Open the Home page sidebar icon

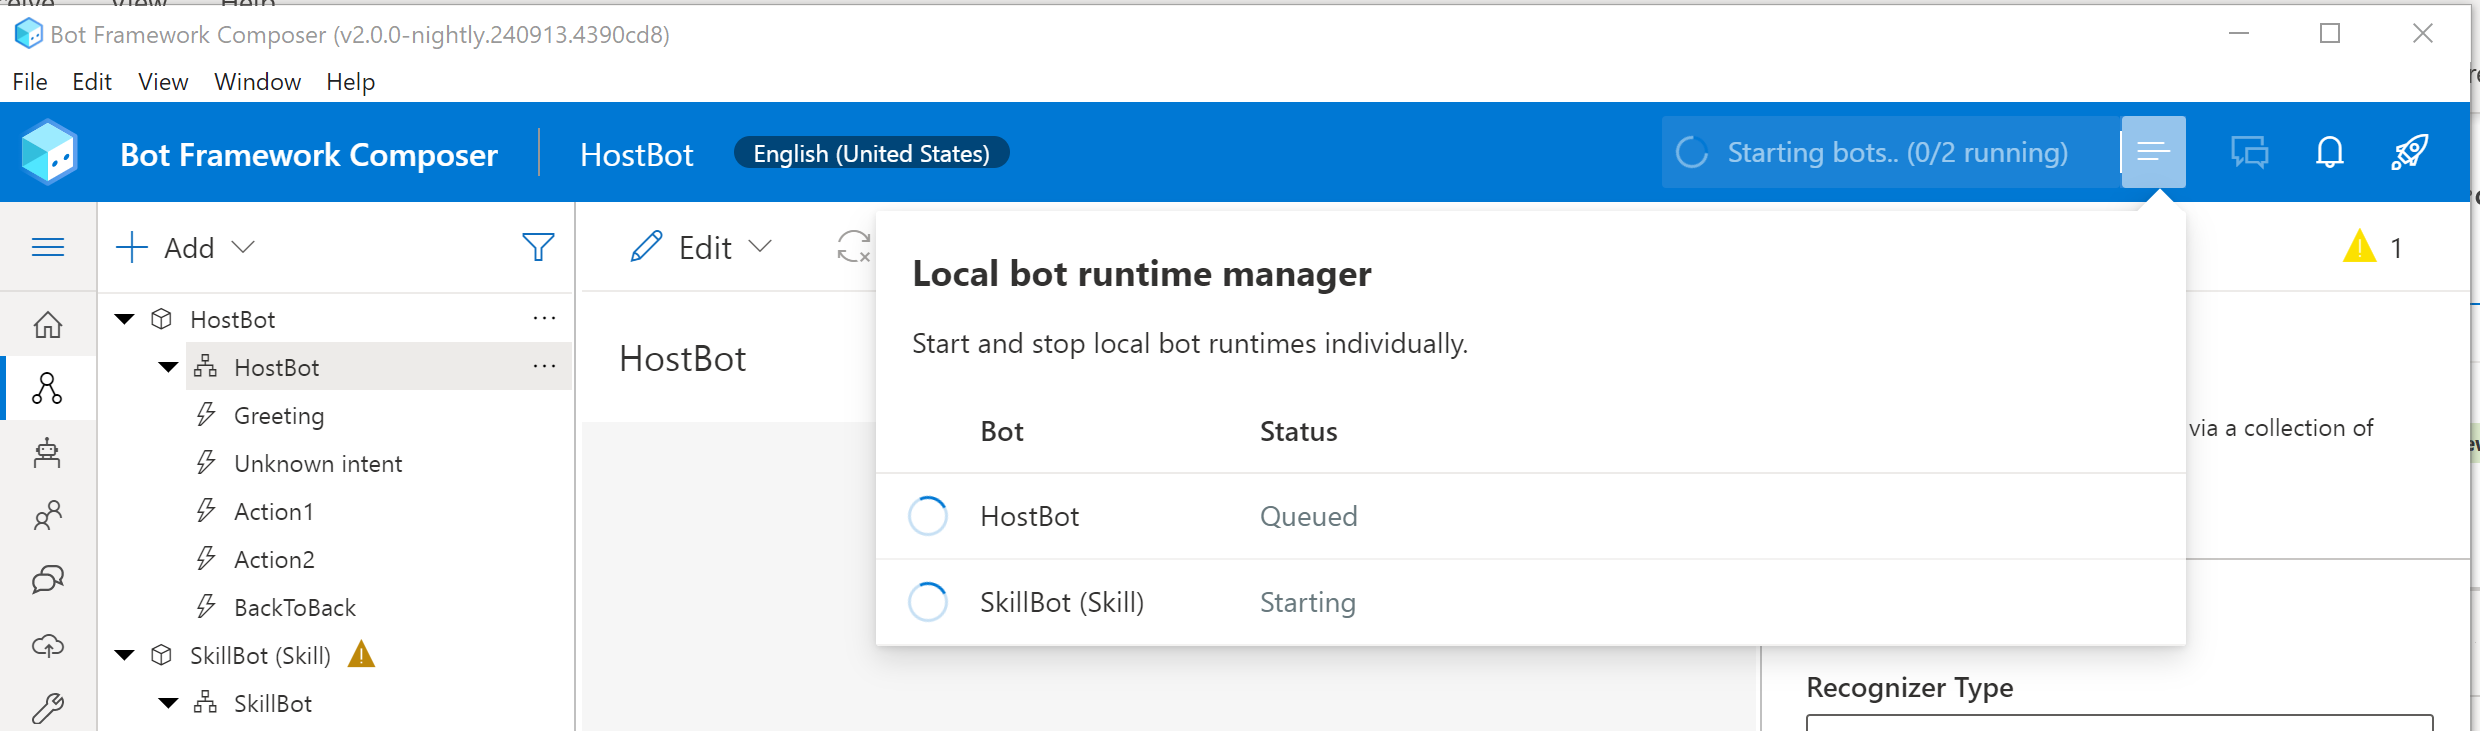tap(48, 325)
